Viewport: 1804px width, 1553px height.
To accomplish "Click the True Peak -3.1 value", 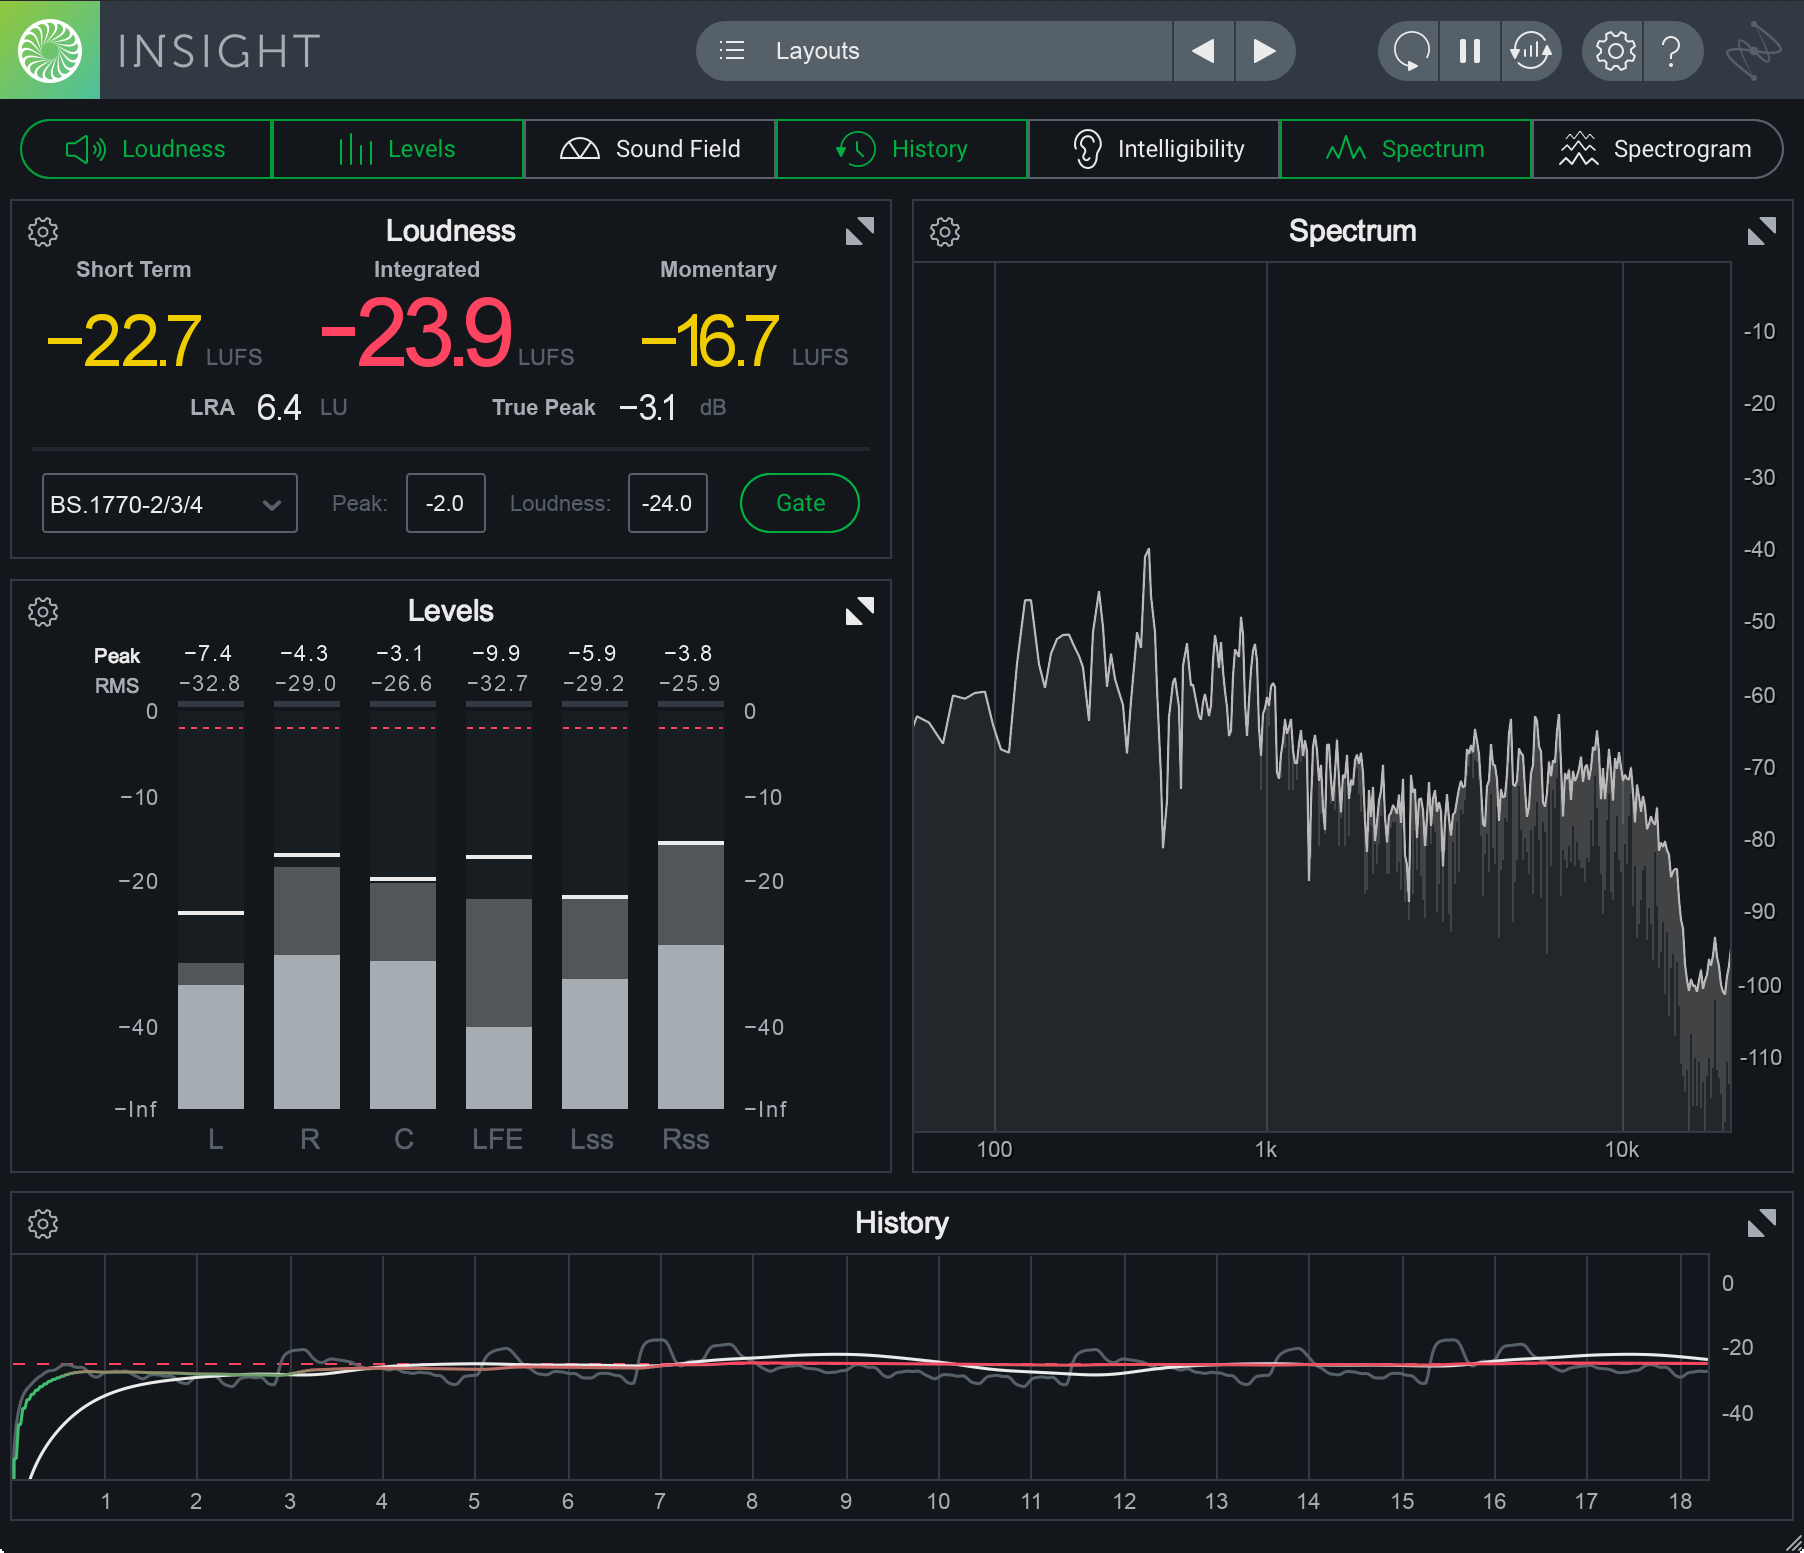I will point(648,407).
